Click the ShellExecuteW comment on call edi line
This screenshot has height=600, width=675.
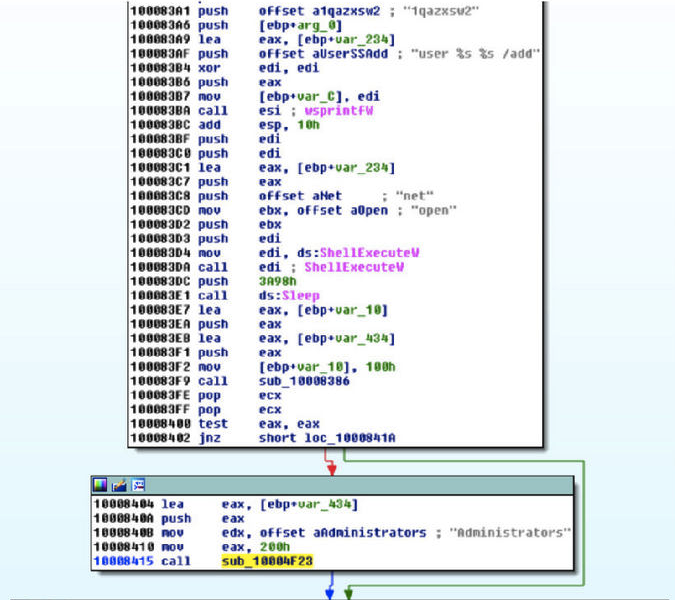[354, 267]
